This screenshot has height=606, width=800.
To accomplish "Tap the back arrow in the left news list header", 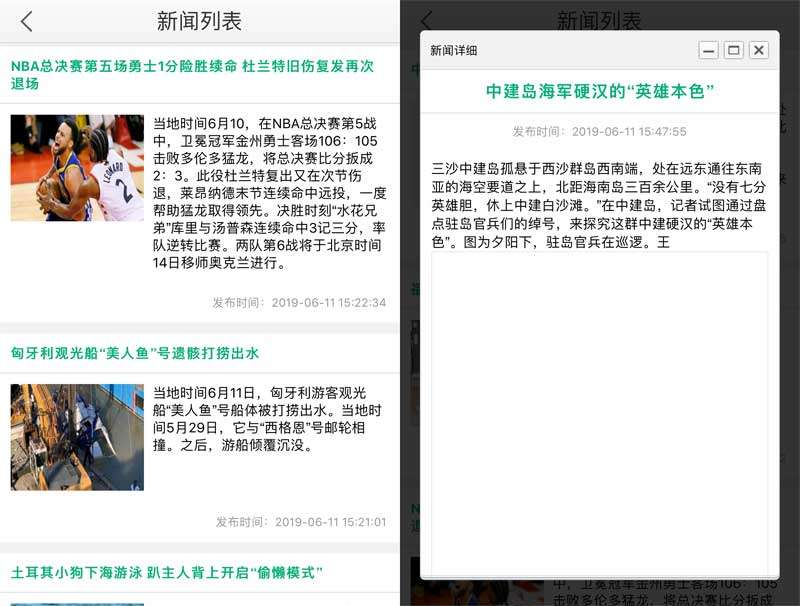I will point(27,21).
